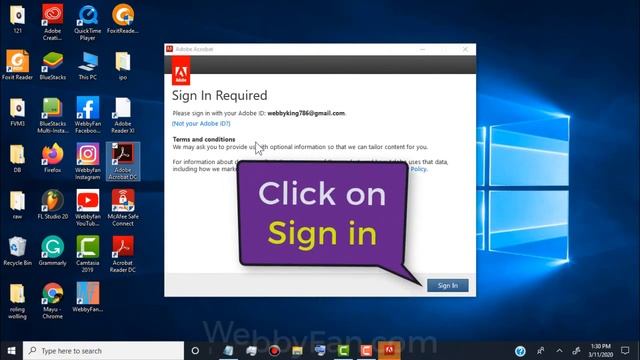
Task: Open the roling wolling folder
Action: (17, 301)
